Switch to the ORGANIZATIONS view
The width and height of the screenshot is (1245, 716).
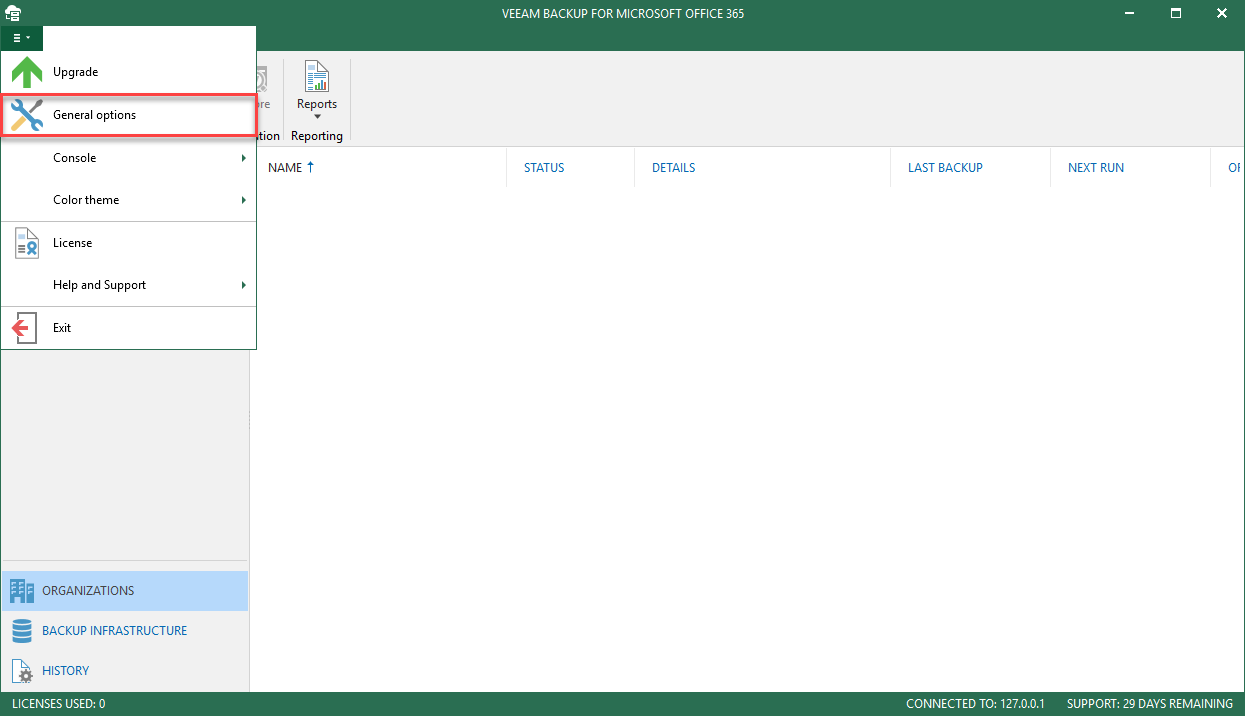pyautogui.click(x=125, y=591)
